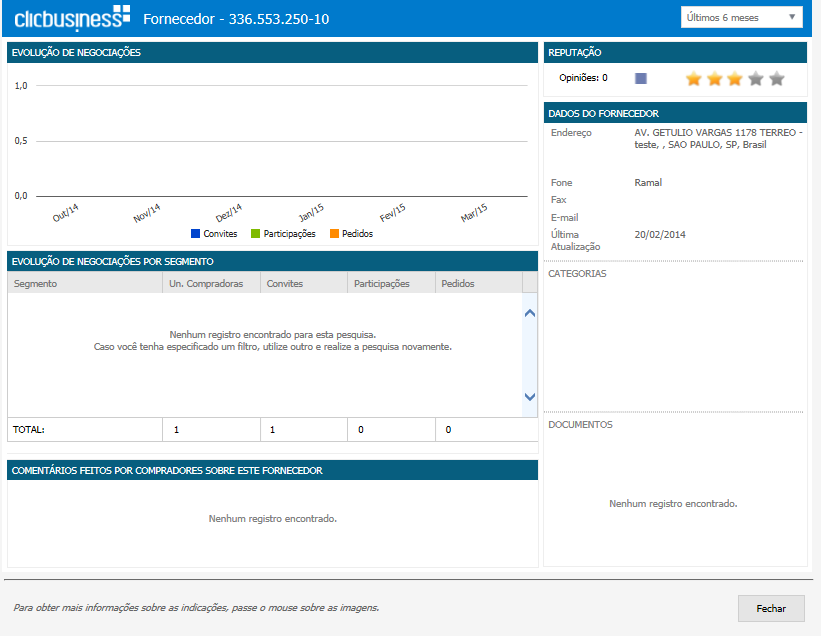
Task: Click the first reputation star
Action: [694, 79]
